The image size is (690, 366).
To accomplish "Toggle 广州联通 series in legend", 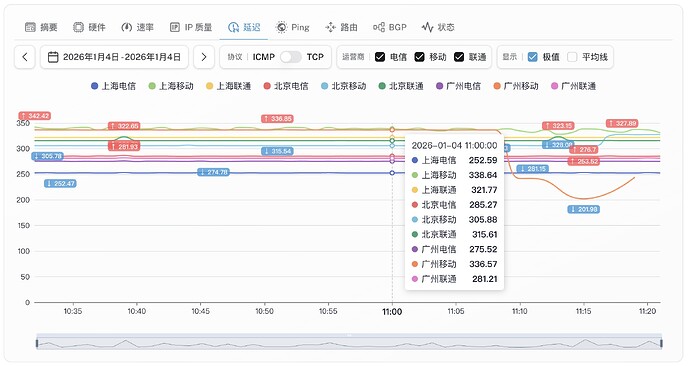I will 574,86.
